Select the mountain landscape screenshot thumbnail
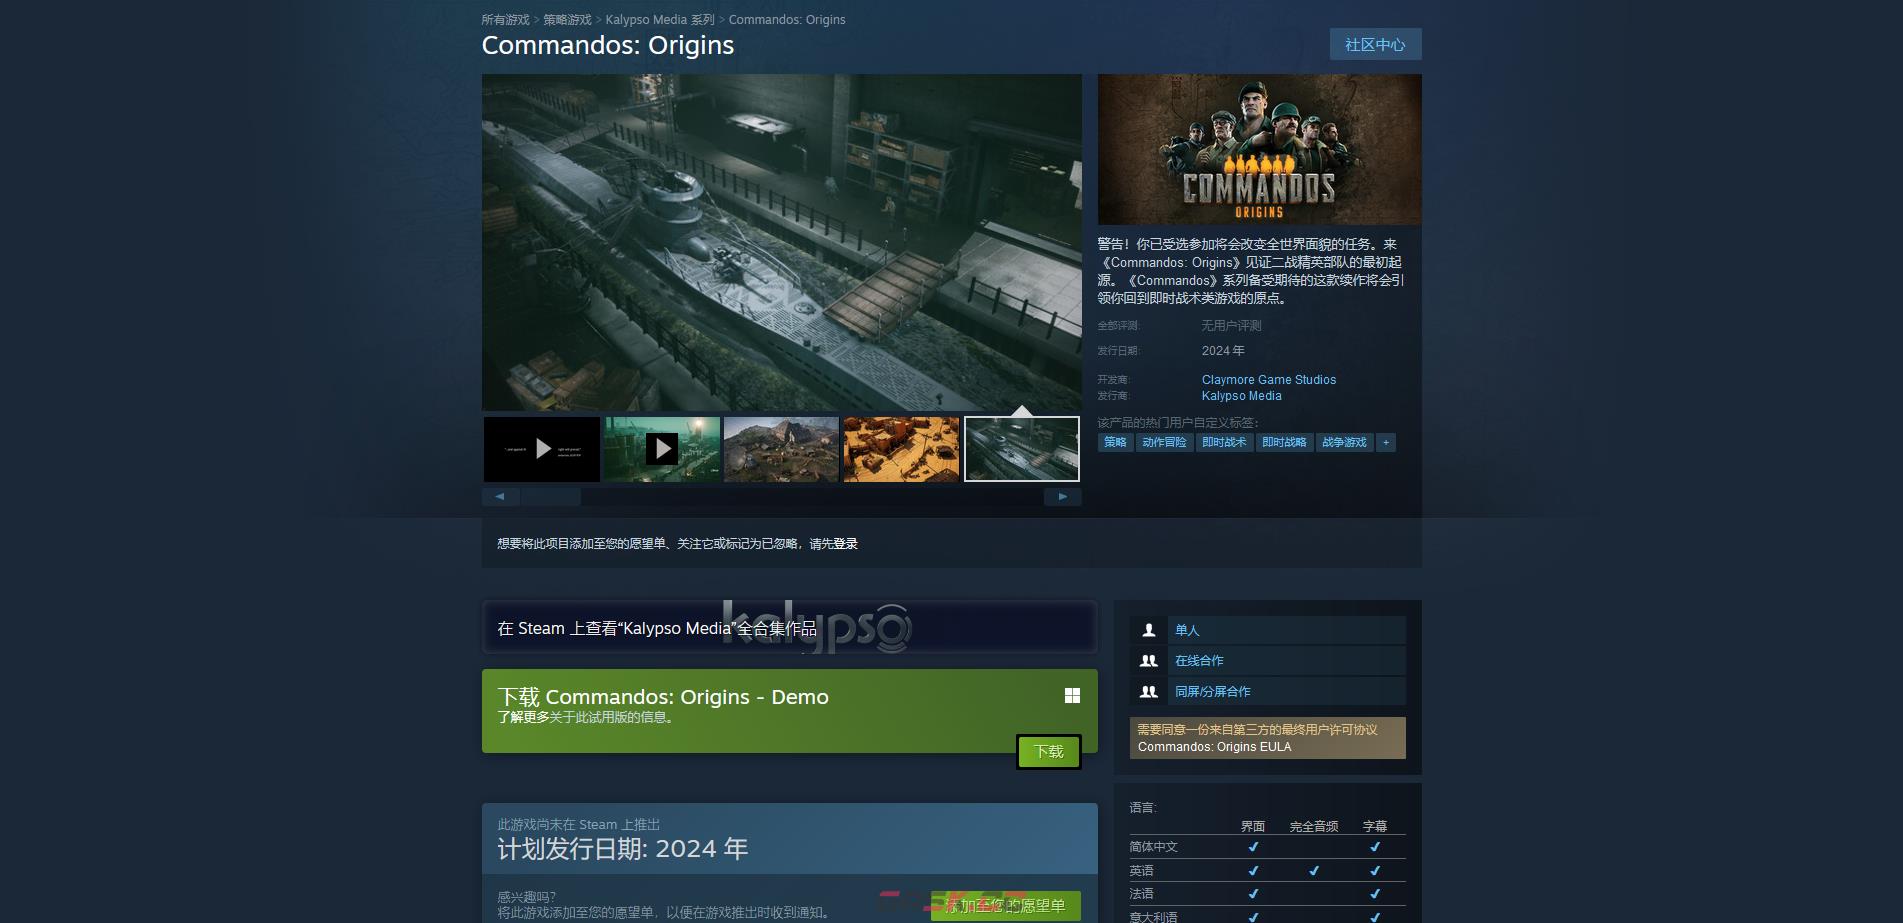This screenshot has width=1903, height=923. point(781,449)
